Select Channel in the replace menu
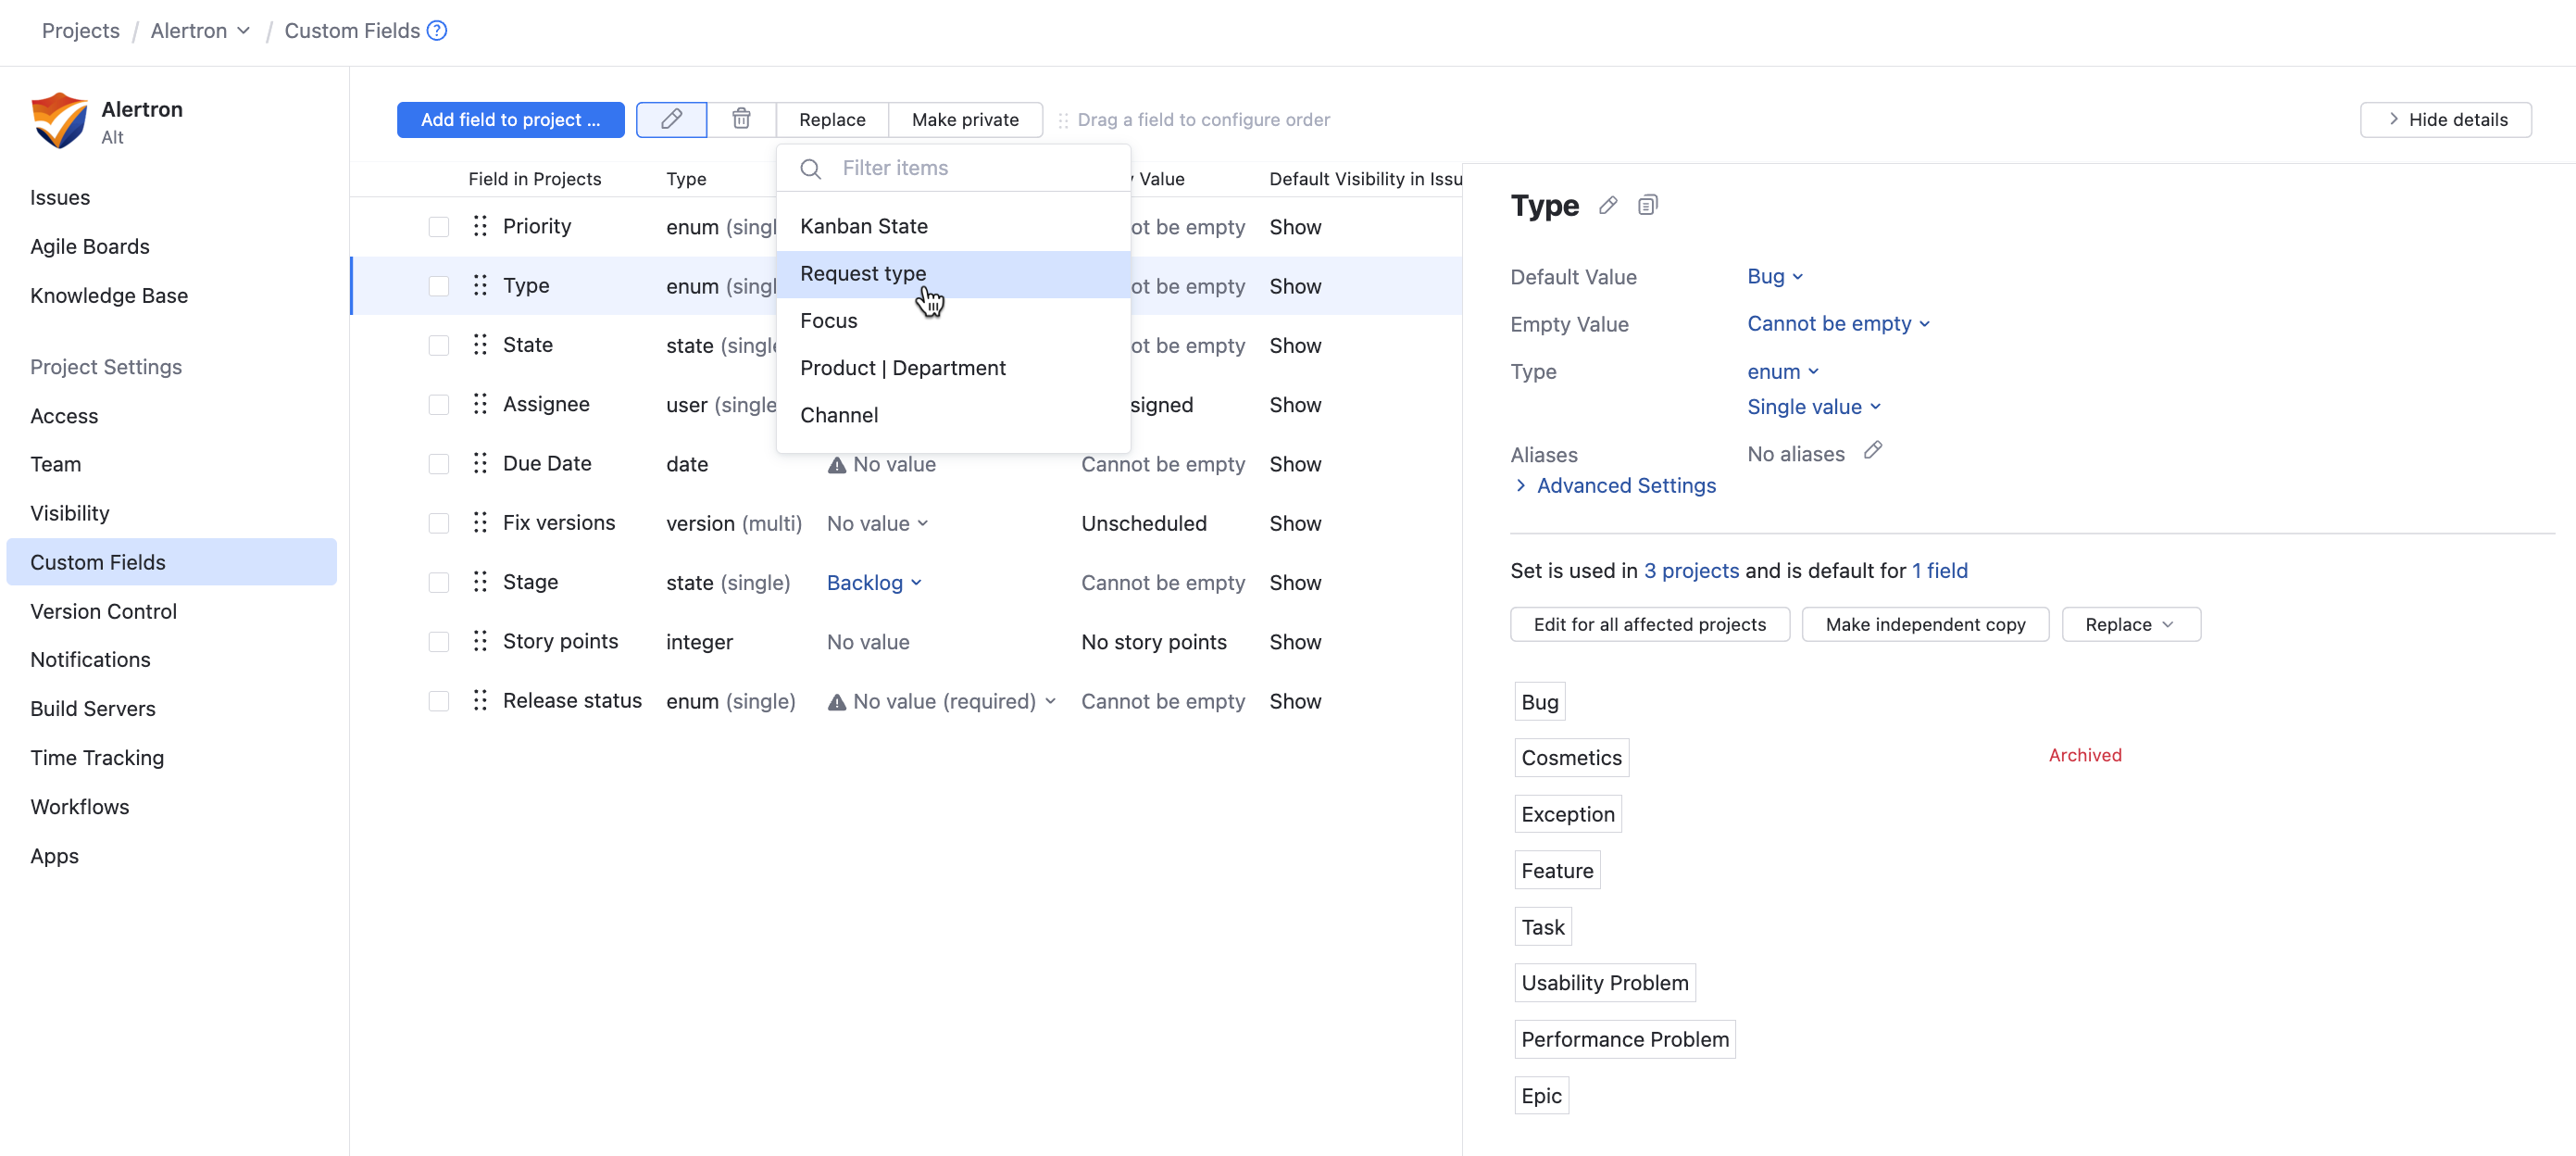The width and height of the screenshot is (2576, 1156). pyautogui.click(x=838, y=415)
